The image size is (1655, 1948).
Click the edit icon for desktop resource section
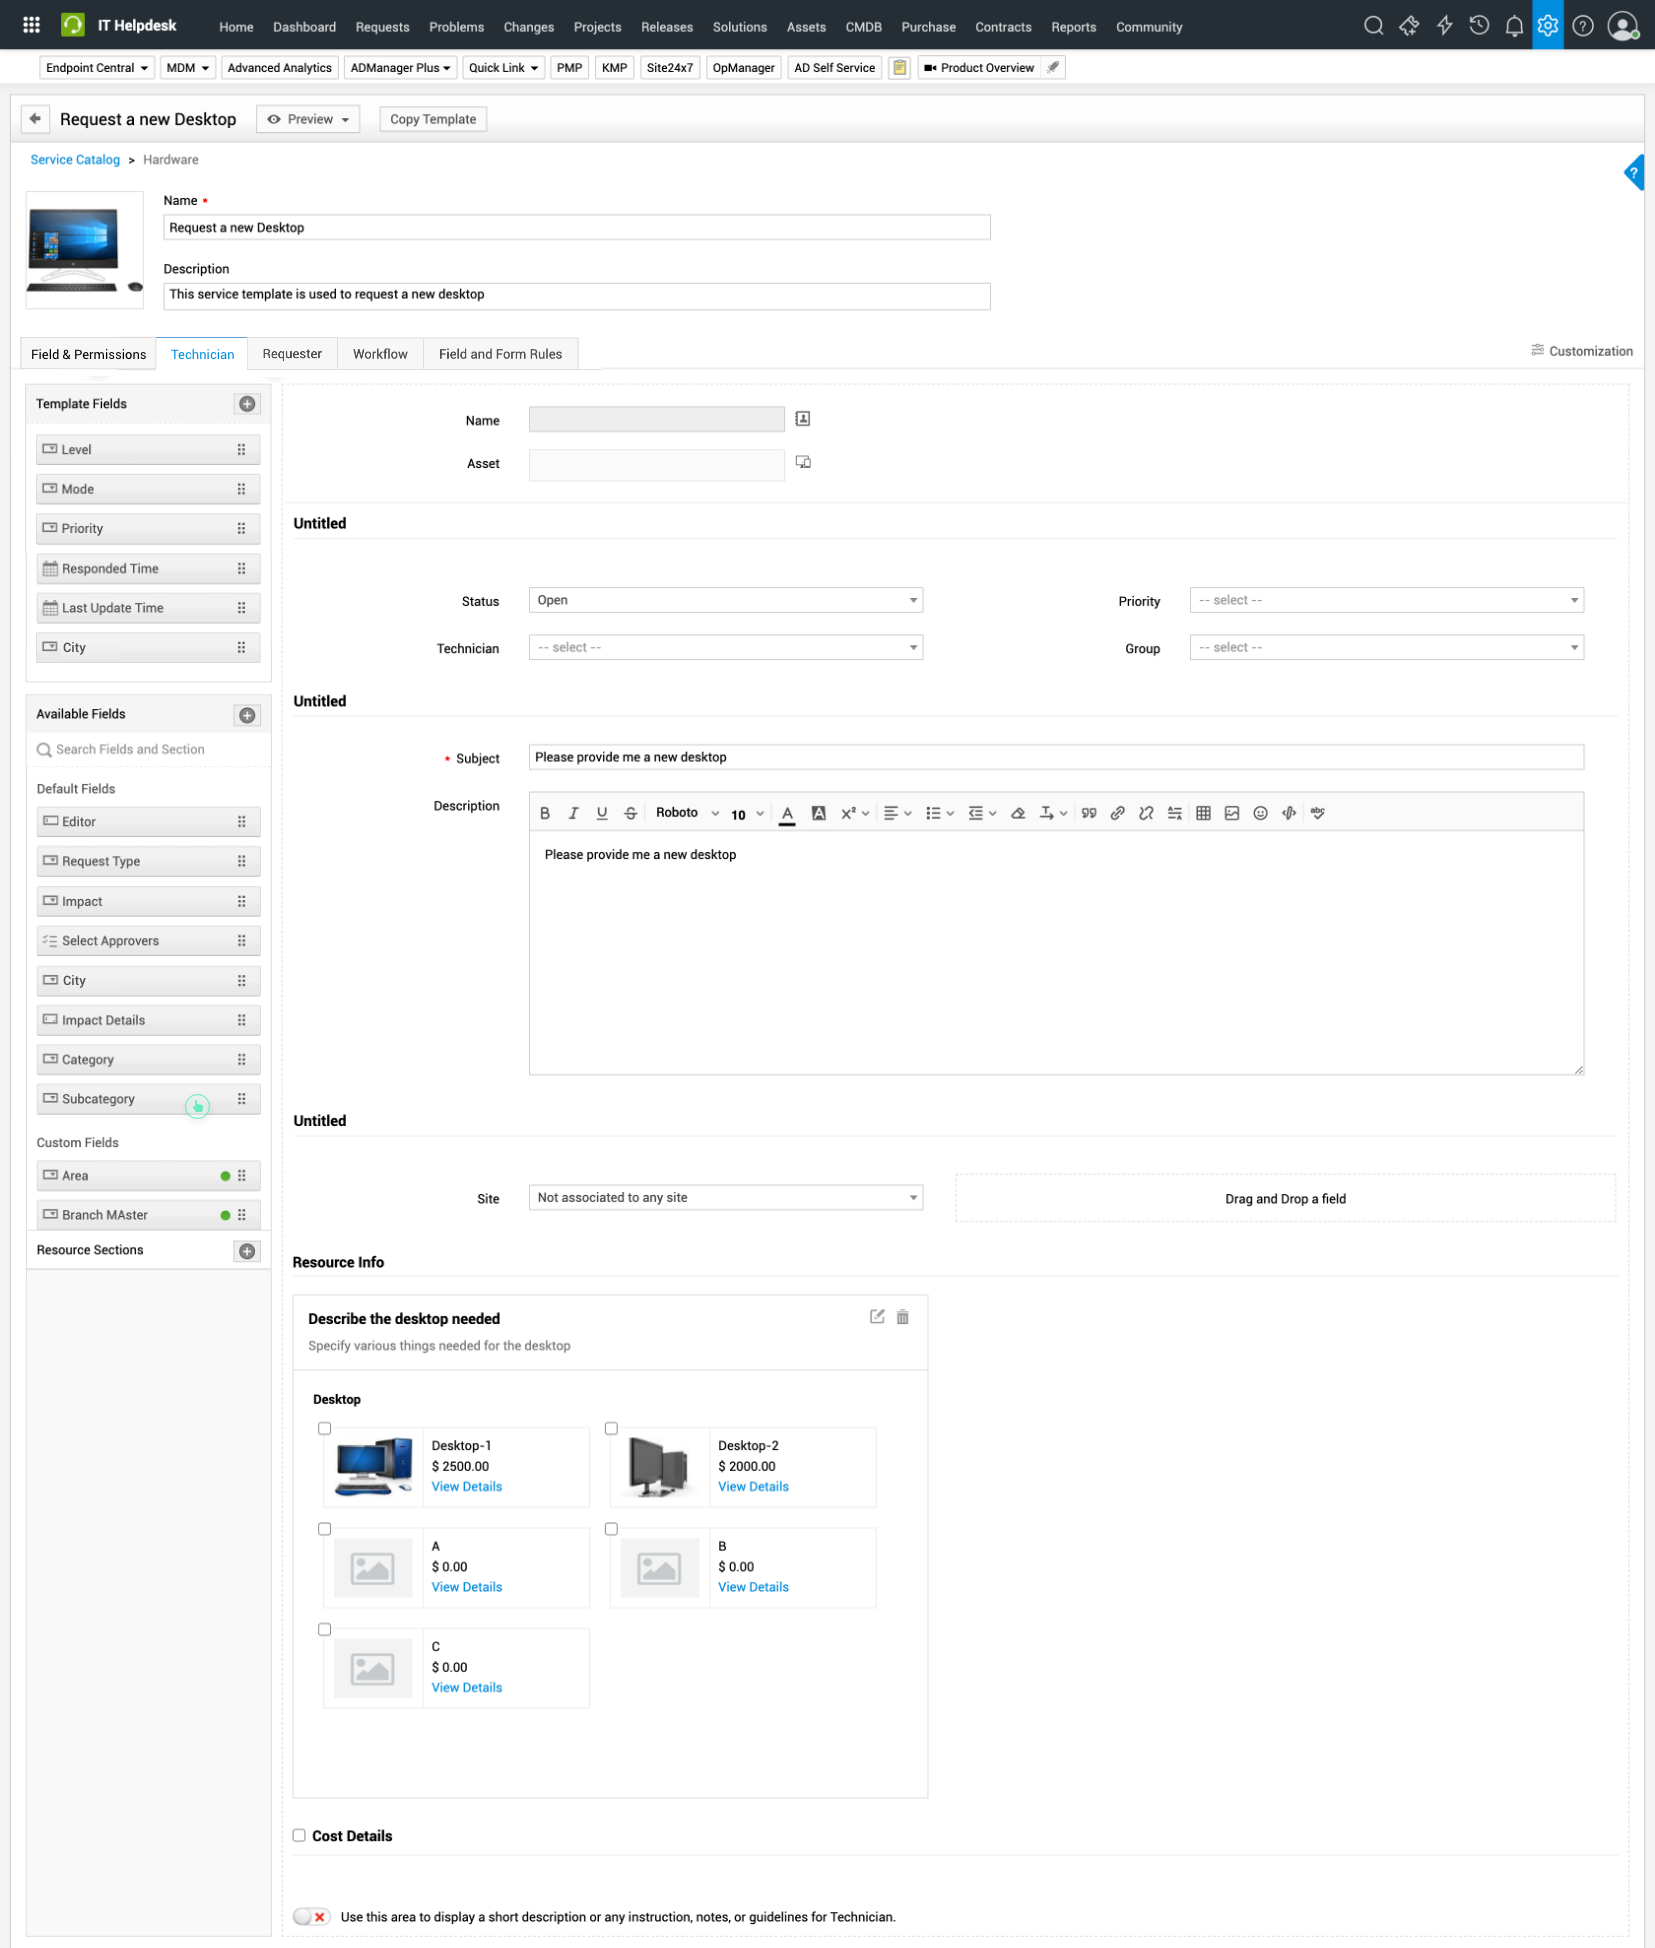877,1317
